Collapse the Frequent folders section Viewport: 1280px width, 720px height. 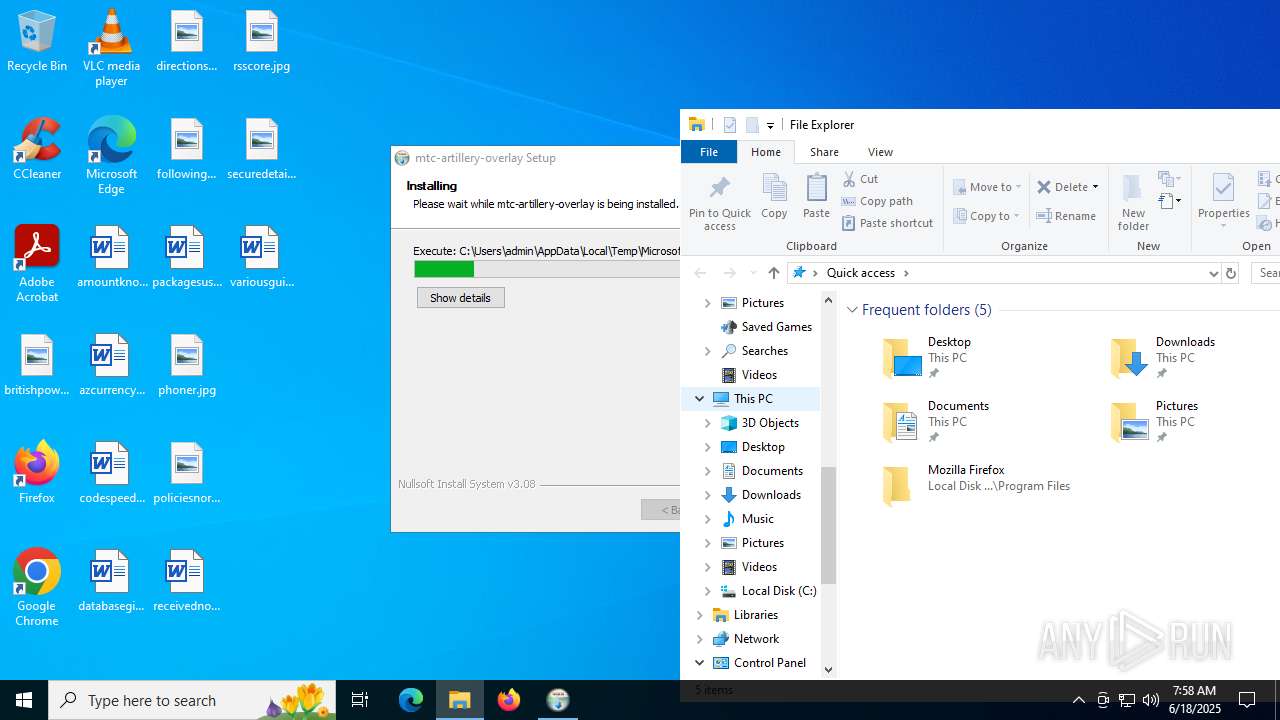click(853, 310)
